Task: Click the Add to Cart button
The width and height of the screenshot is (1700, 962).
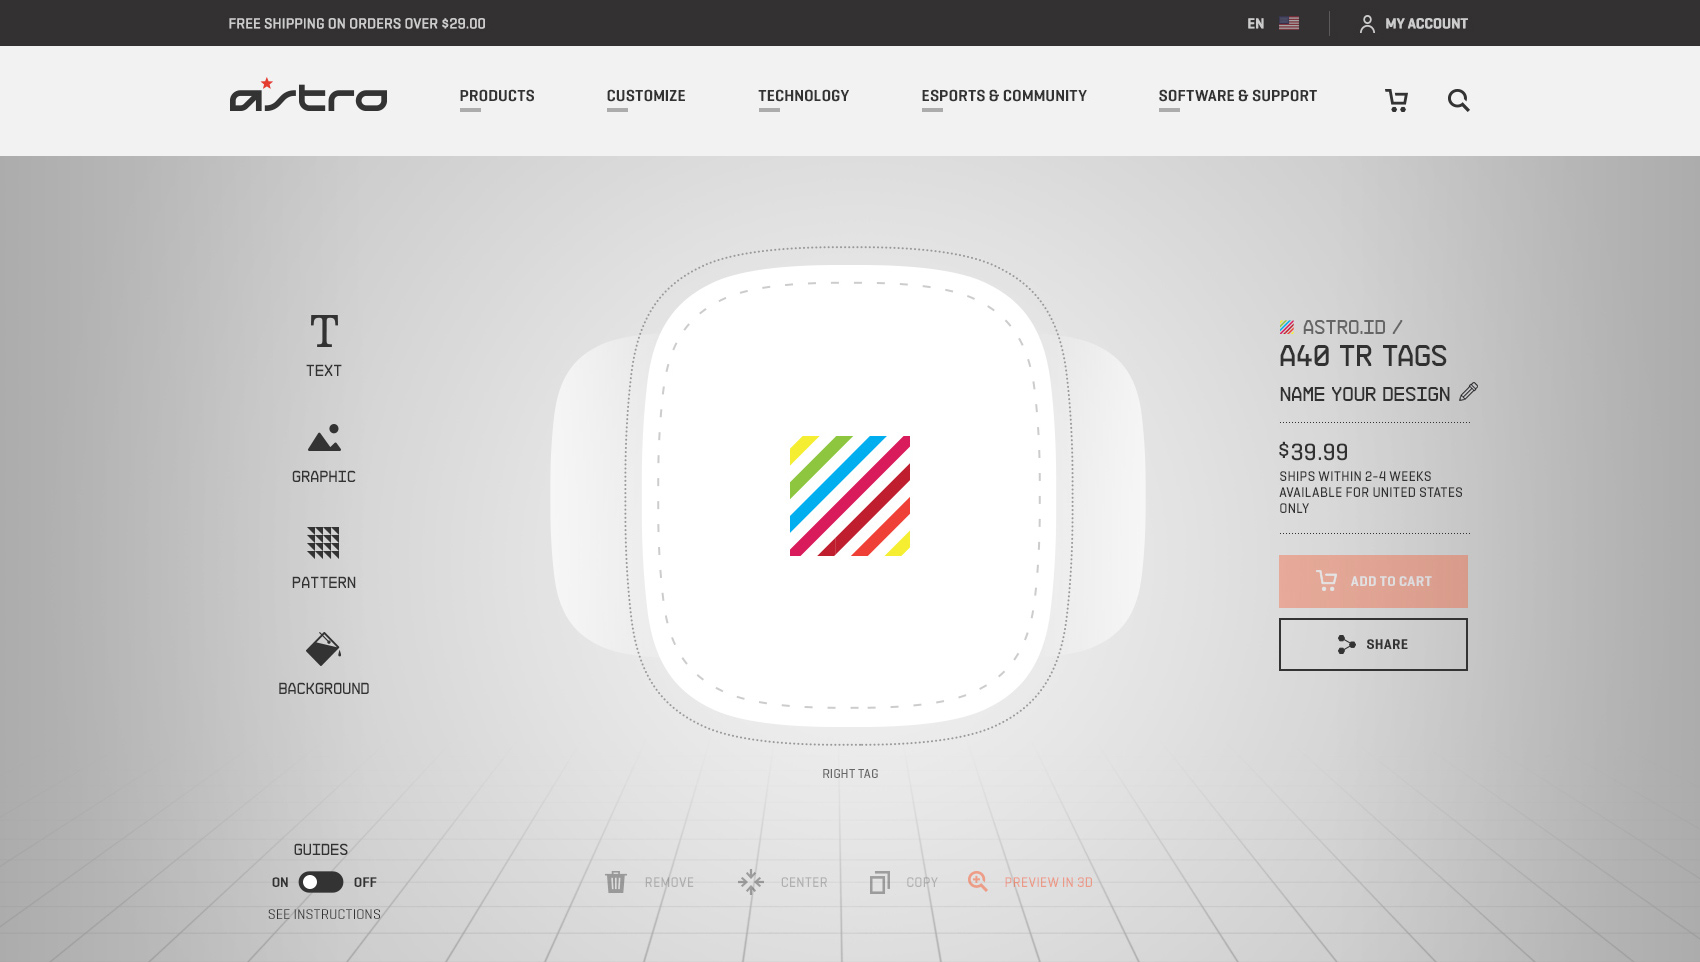Action: [x=1373, y=581]
